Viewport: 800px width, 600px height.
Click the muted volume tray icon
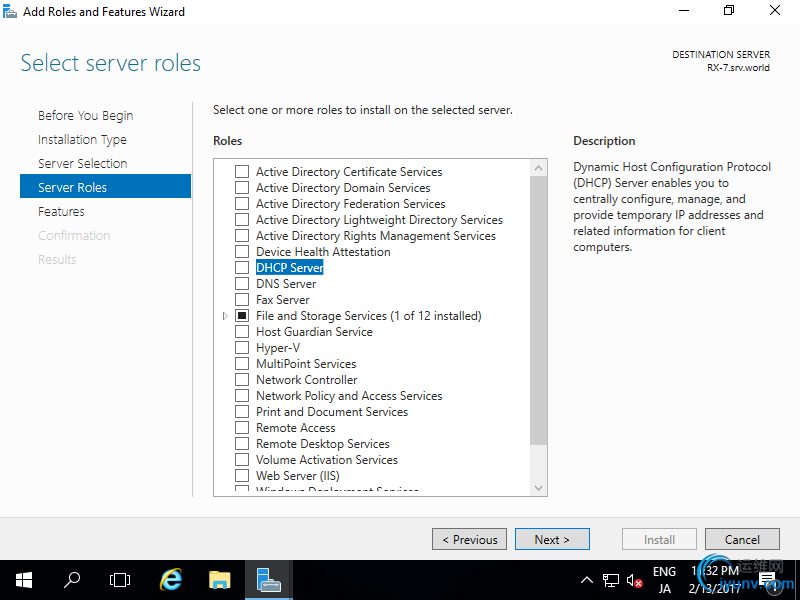click(634, 581)
